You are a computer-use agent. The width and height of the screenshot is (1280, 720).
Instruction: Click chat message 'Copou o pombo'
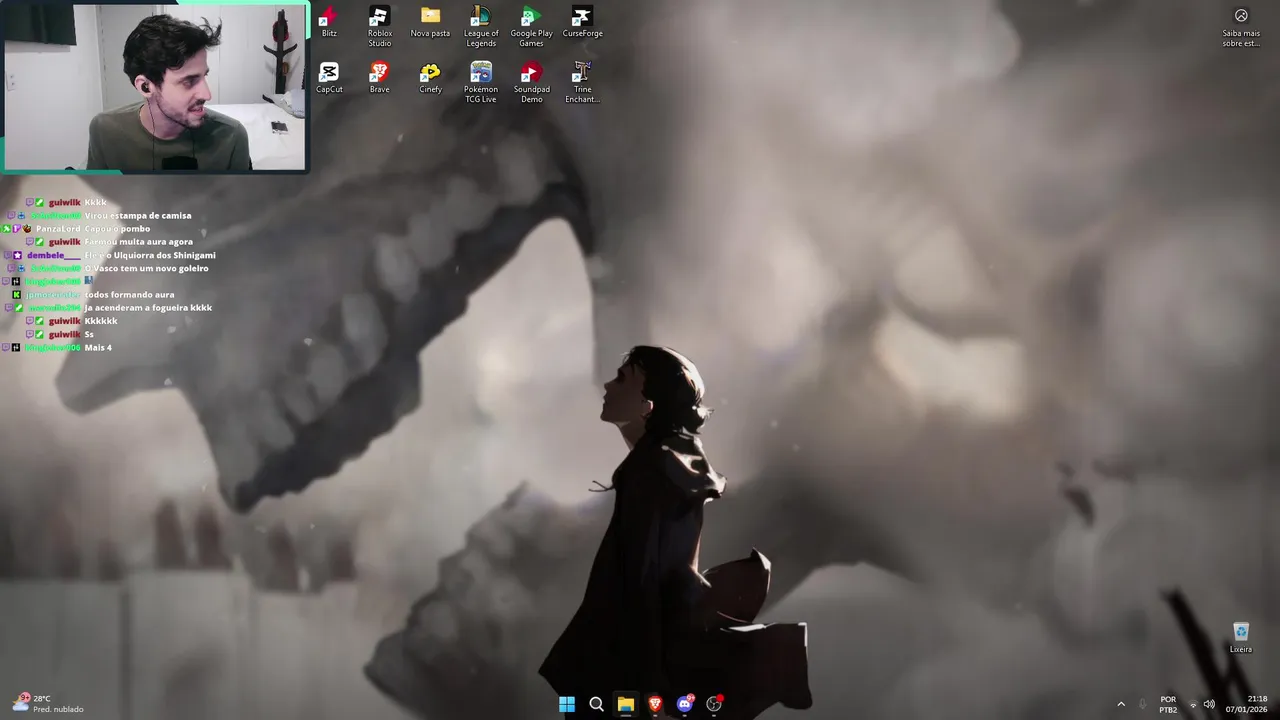pyautogui.click(x=117, y=229)
